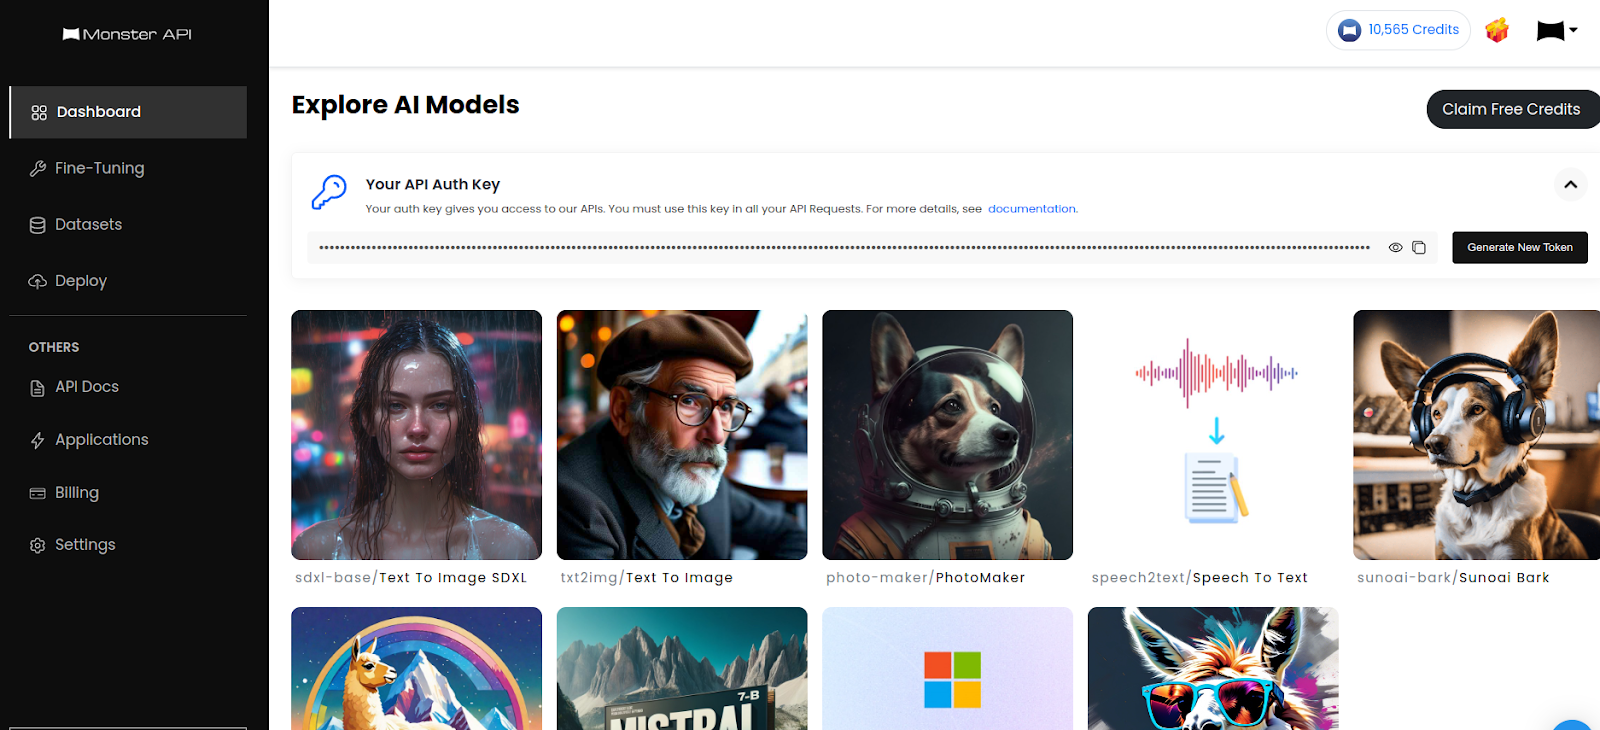Click the Settings gear icon
This screenshot has width=1600, height=730.
point(38,546)
